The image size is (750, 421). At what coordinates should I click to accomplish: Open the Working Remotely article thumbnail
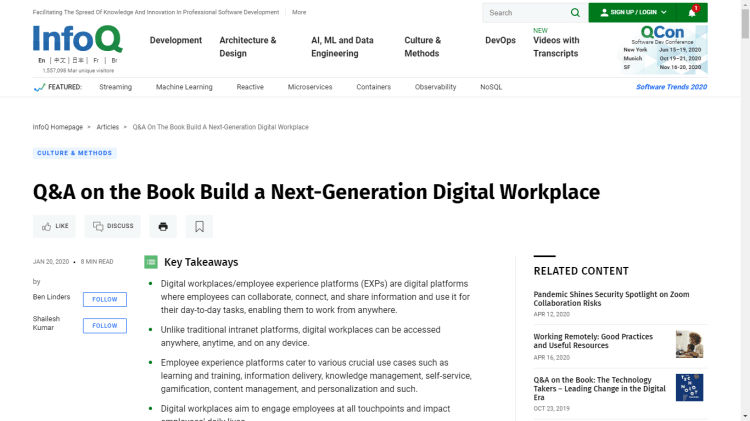[x=689, y=344]
